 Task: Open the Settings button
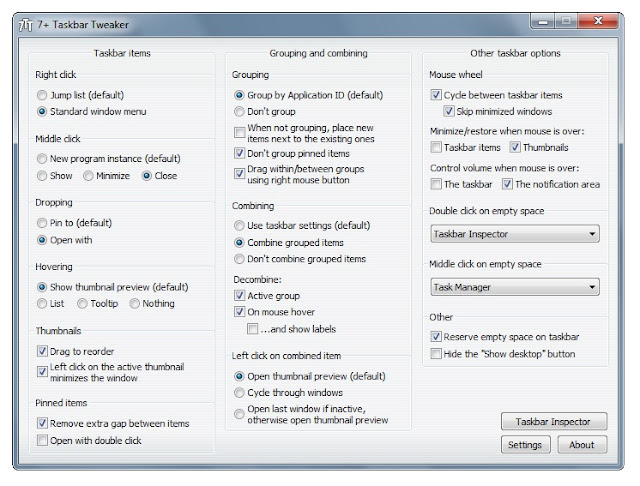tap(525, 445)
